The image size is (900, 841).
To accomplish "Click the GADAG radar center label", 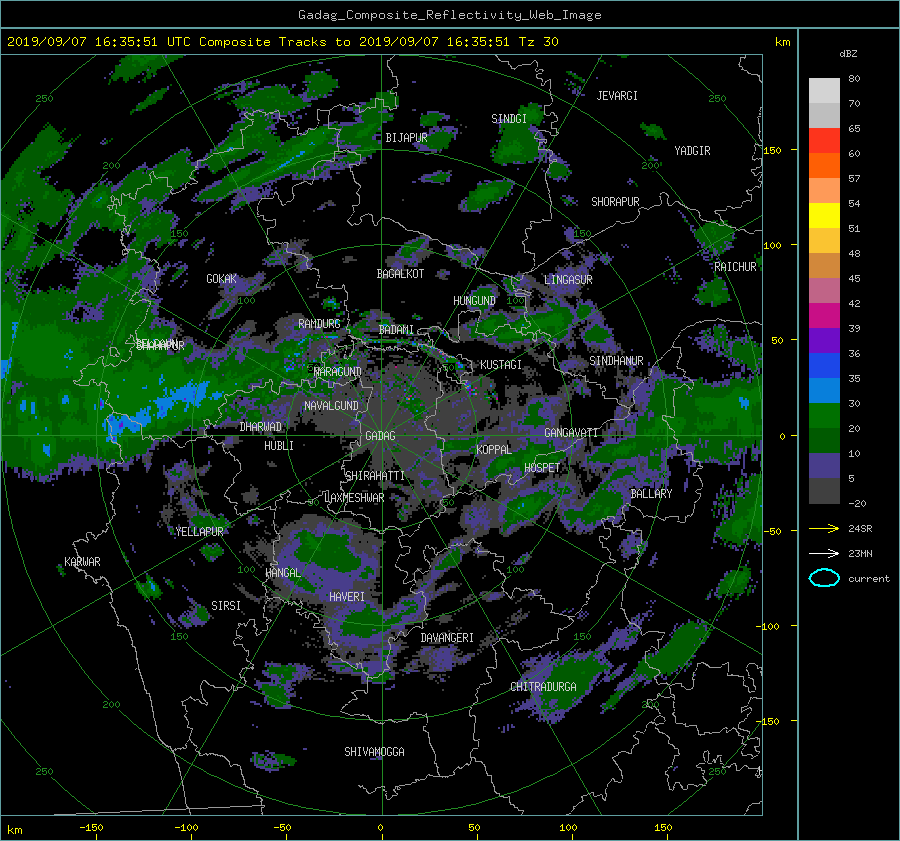I will (x=380, y=436).
